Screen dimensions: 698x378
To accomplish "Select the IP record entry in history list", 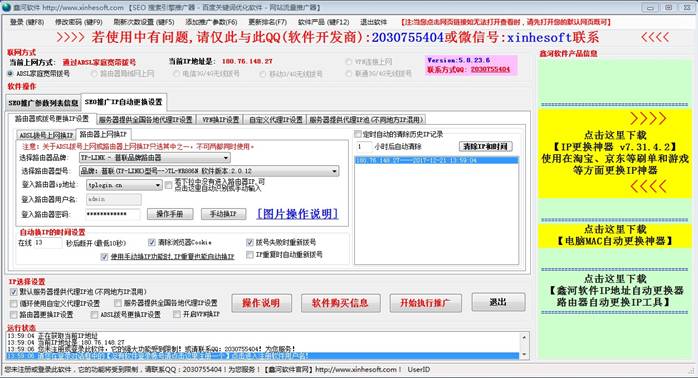I will pyautogui.click(x=437, y=160).
